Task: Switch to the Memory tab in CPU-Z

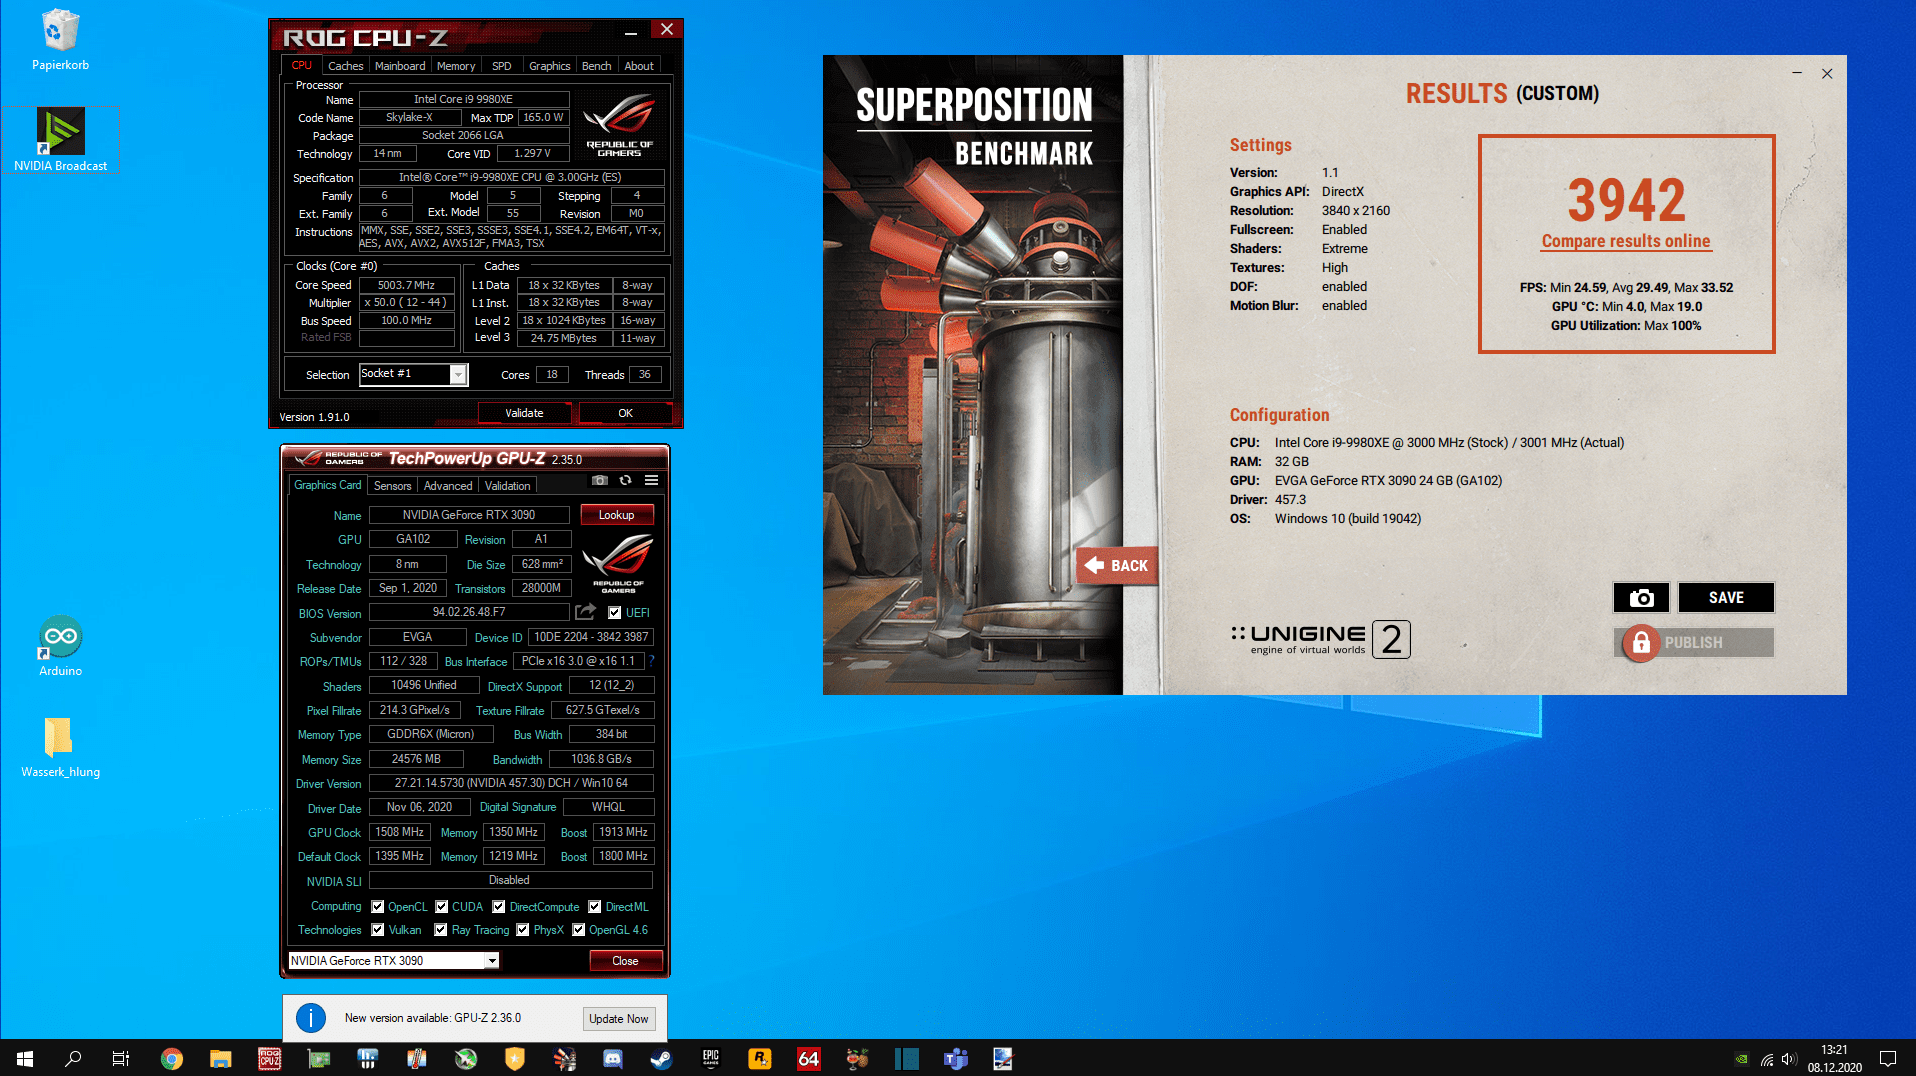Action: coord(456,66)
